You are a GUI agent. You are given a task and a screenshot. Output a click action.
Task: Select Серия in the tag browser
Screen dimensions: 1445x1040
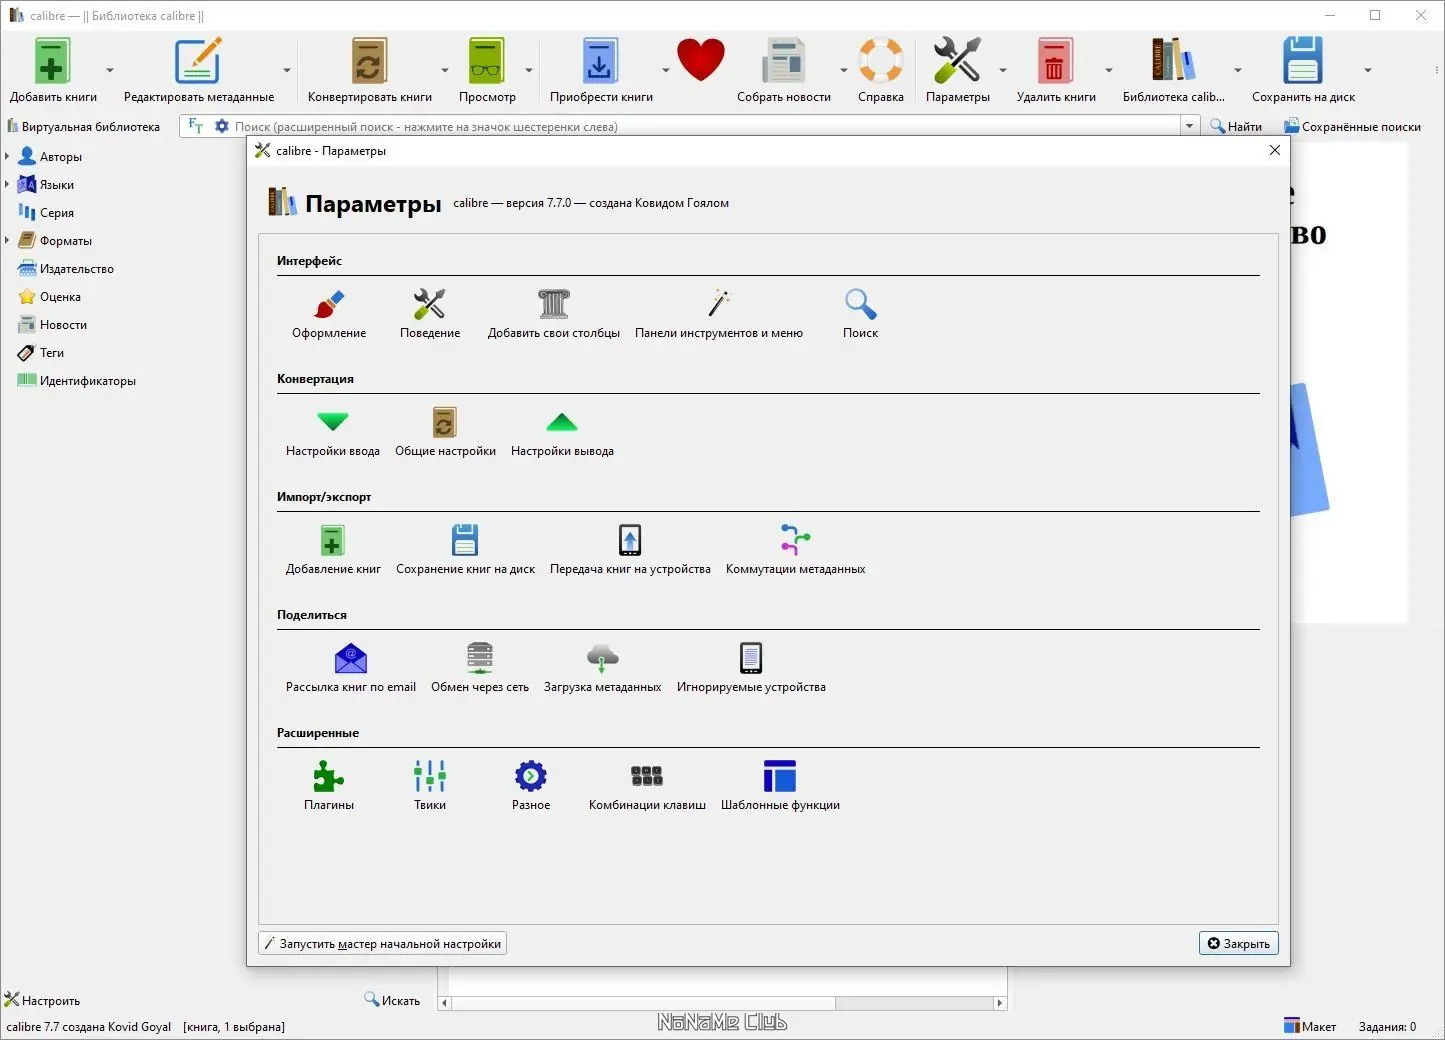[x=46, y=212]
